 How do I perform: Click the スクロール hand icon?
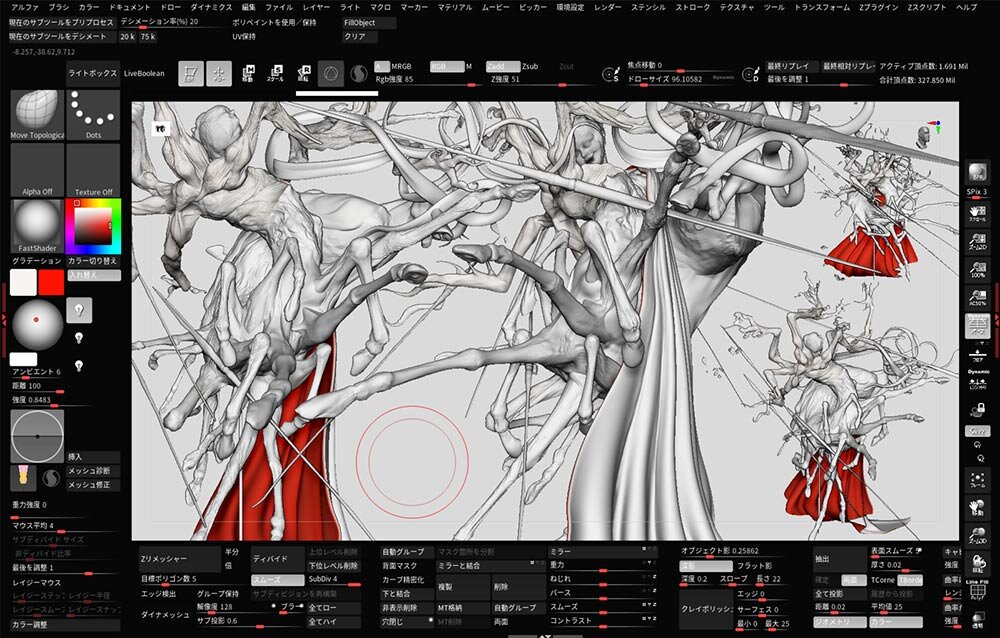977,214
